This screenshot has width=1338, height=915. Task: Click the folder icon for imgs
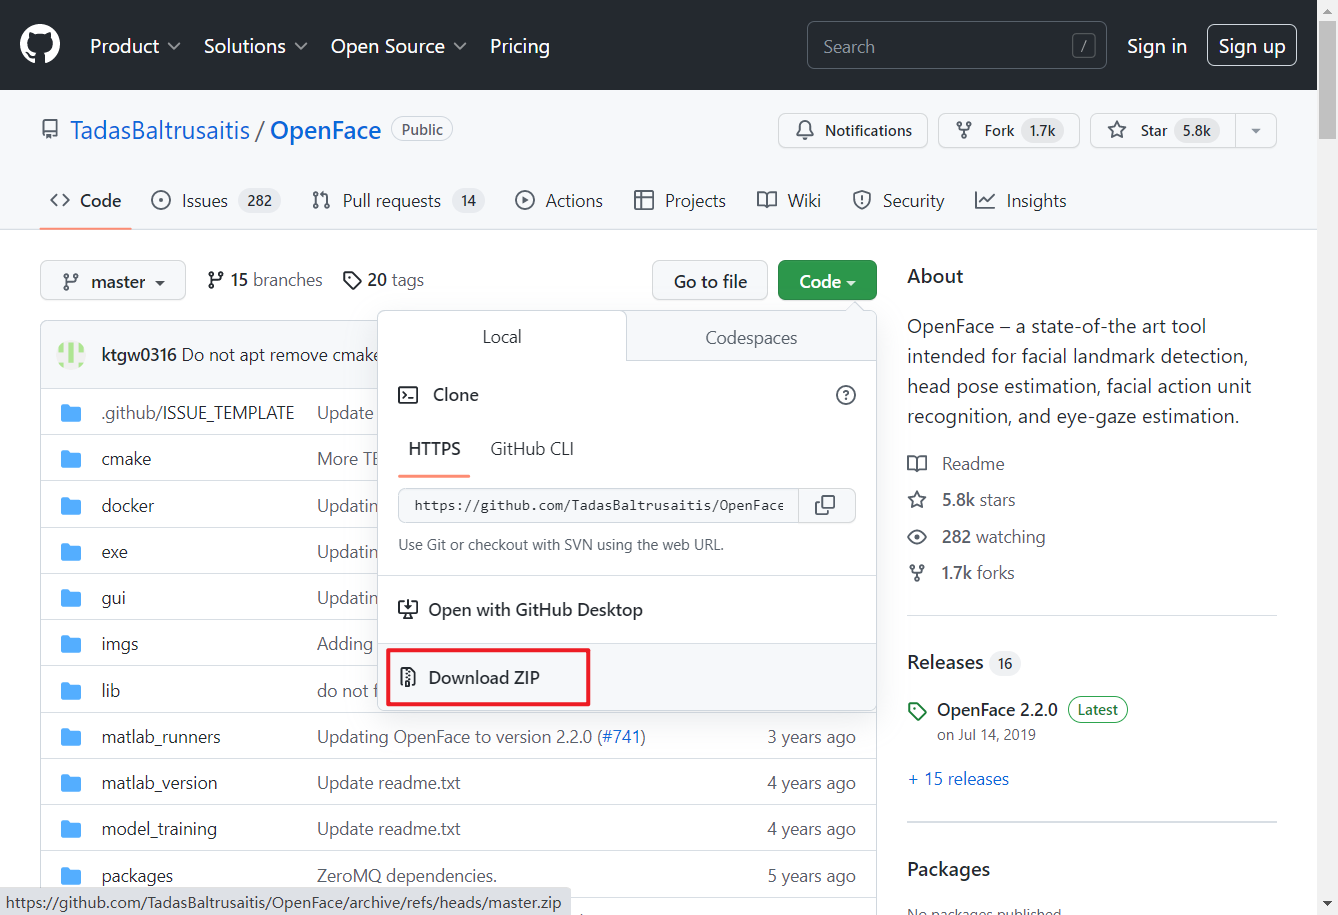click(71, 644)
